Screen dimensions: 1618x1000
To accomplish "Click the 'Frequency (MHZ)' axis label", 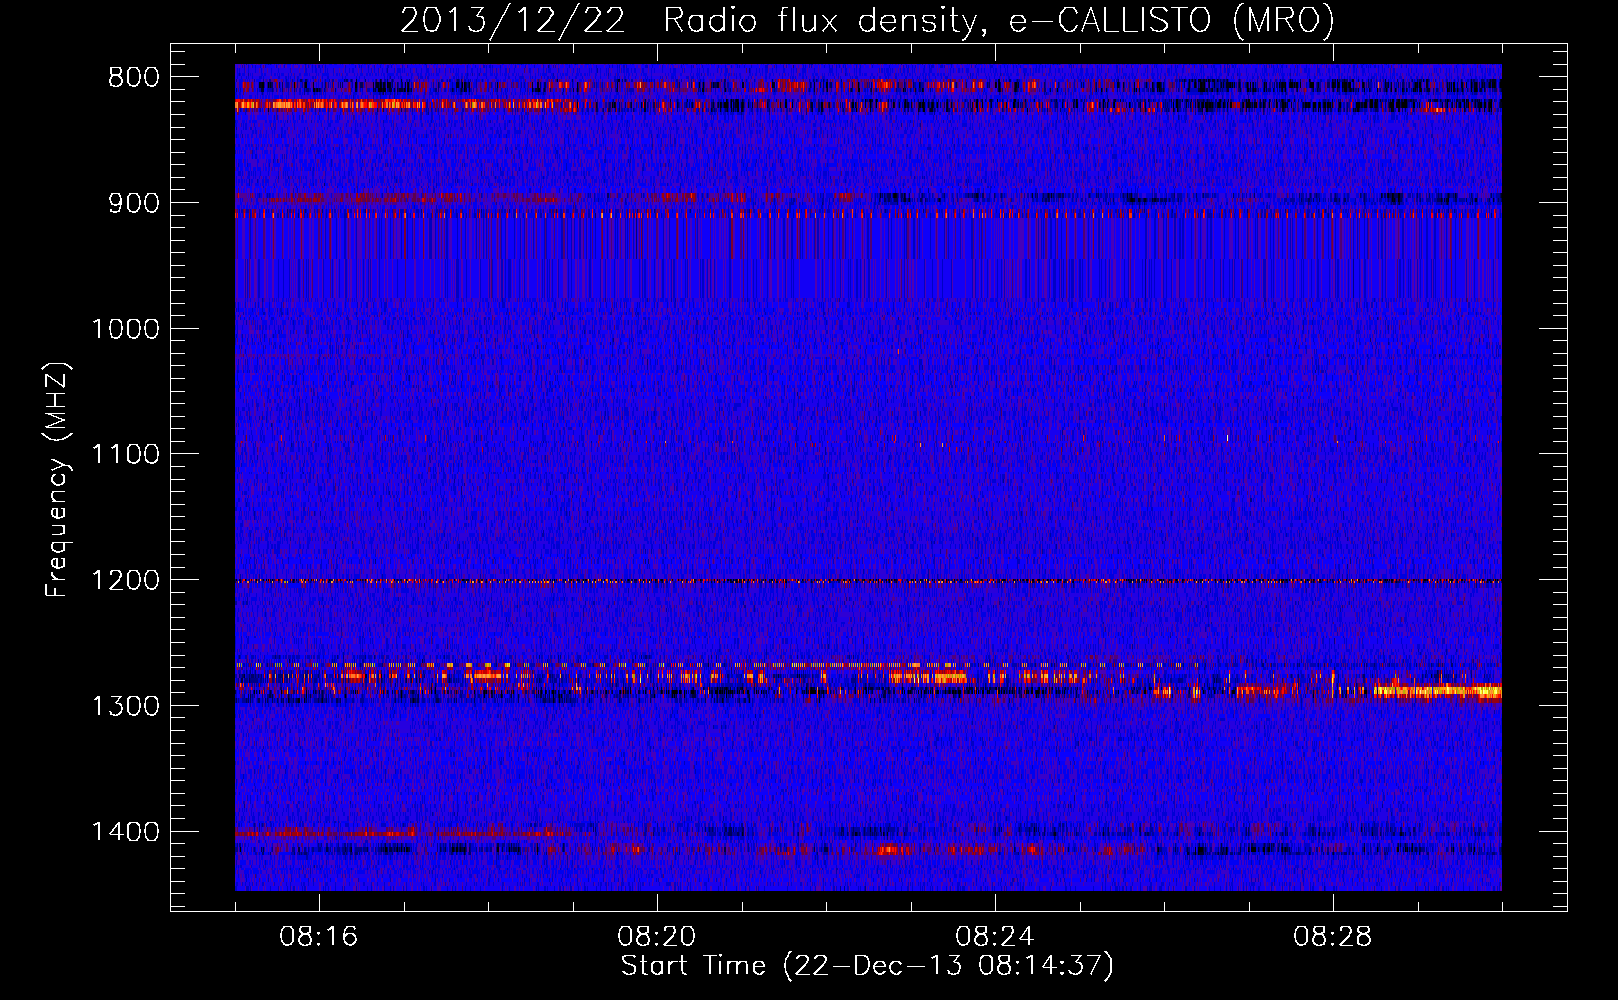I will pyautogui.click(x=58, y=481).
